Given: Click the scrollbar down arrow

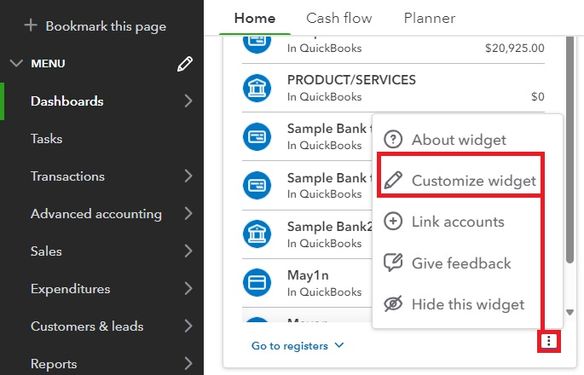Looking at the screenshot, I should (x=569, y=312).
